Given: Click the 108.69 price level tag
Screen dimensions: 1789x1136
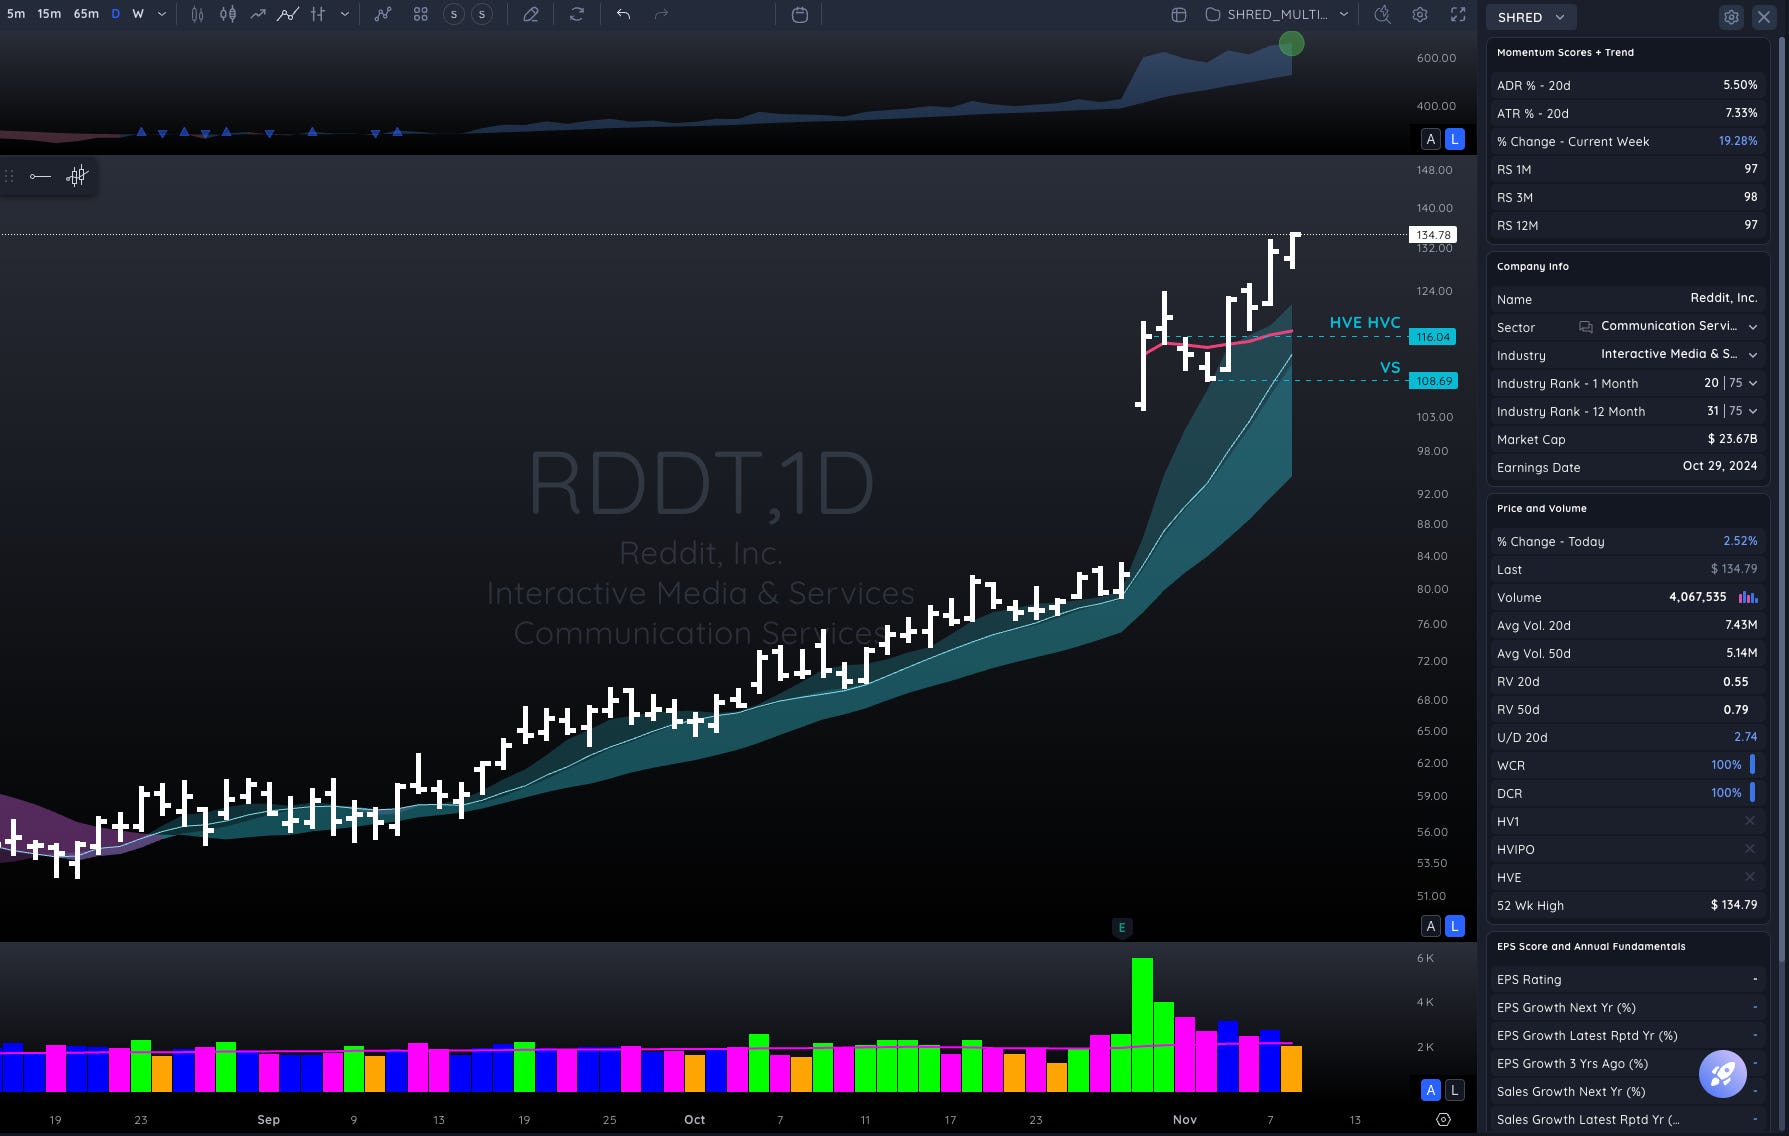Looking at the screenshot, I should [1433, 381].
